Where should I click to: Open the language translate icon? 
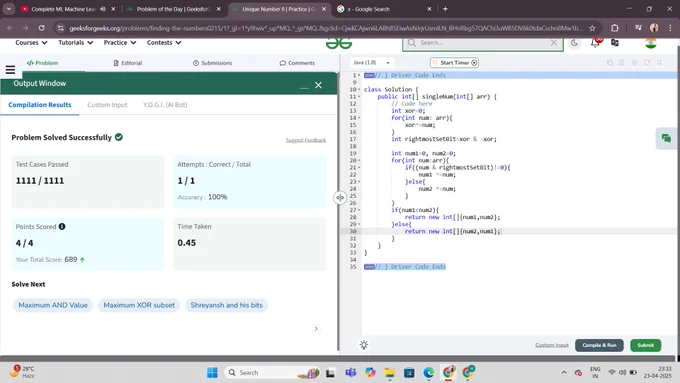pyautogui.click(x=615, y=43)
